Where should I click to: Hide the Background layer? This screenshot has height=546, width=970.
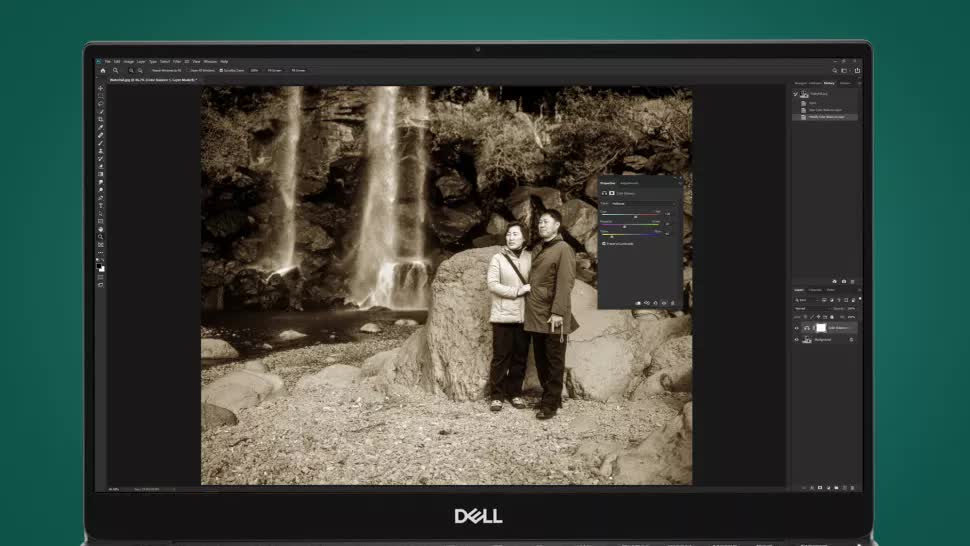click(x=797, y=339)
